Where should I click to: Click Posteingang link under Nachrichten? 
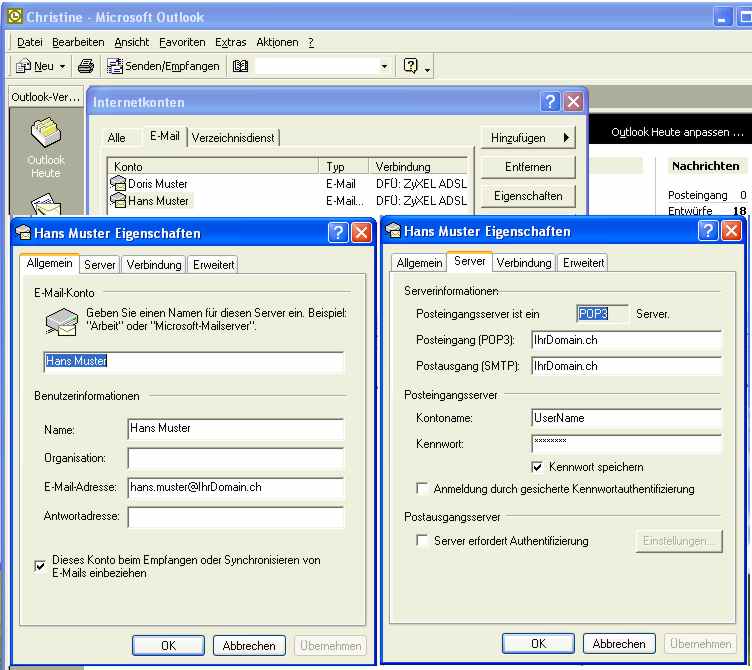pyautogui.click(x=697, y=195)
